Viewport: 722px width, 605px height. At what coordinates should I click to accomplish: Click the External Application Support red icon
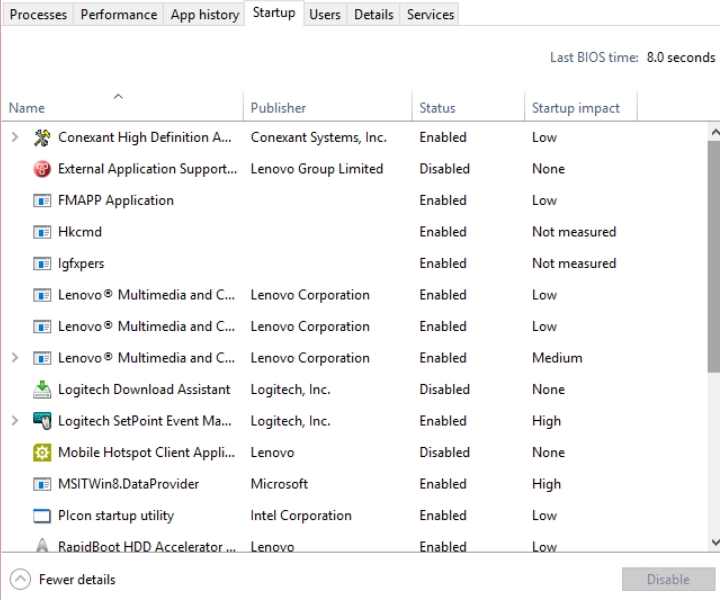click(42, 169)
